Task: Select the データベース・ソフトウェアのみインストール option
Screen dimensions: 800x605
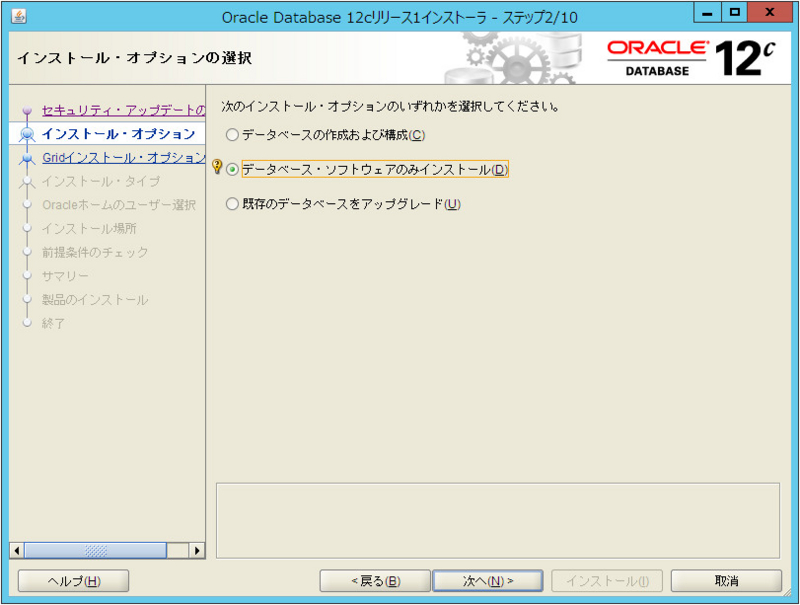Action: pos(232,169)
